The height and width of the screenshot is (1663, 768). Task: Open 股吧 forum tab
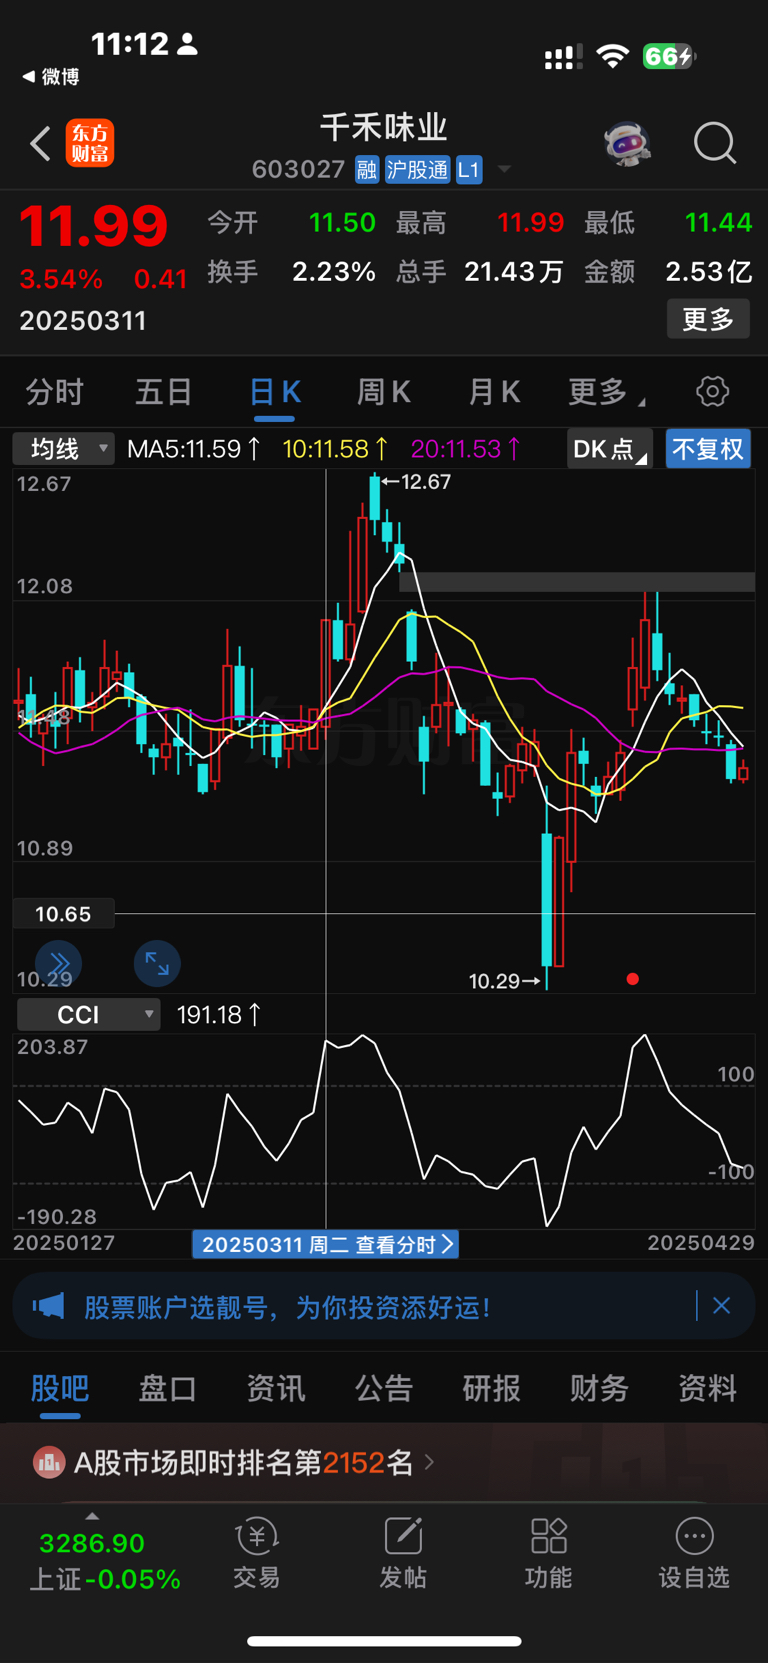[x=60, y=1388]
